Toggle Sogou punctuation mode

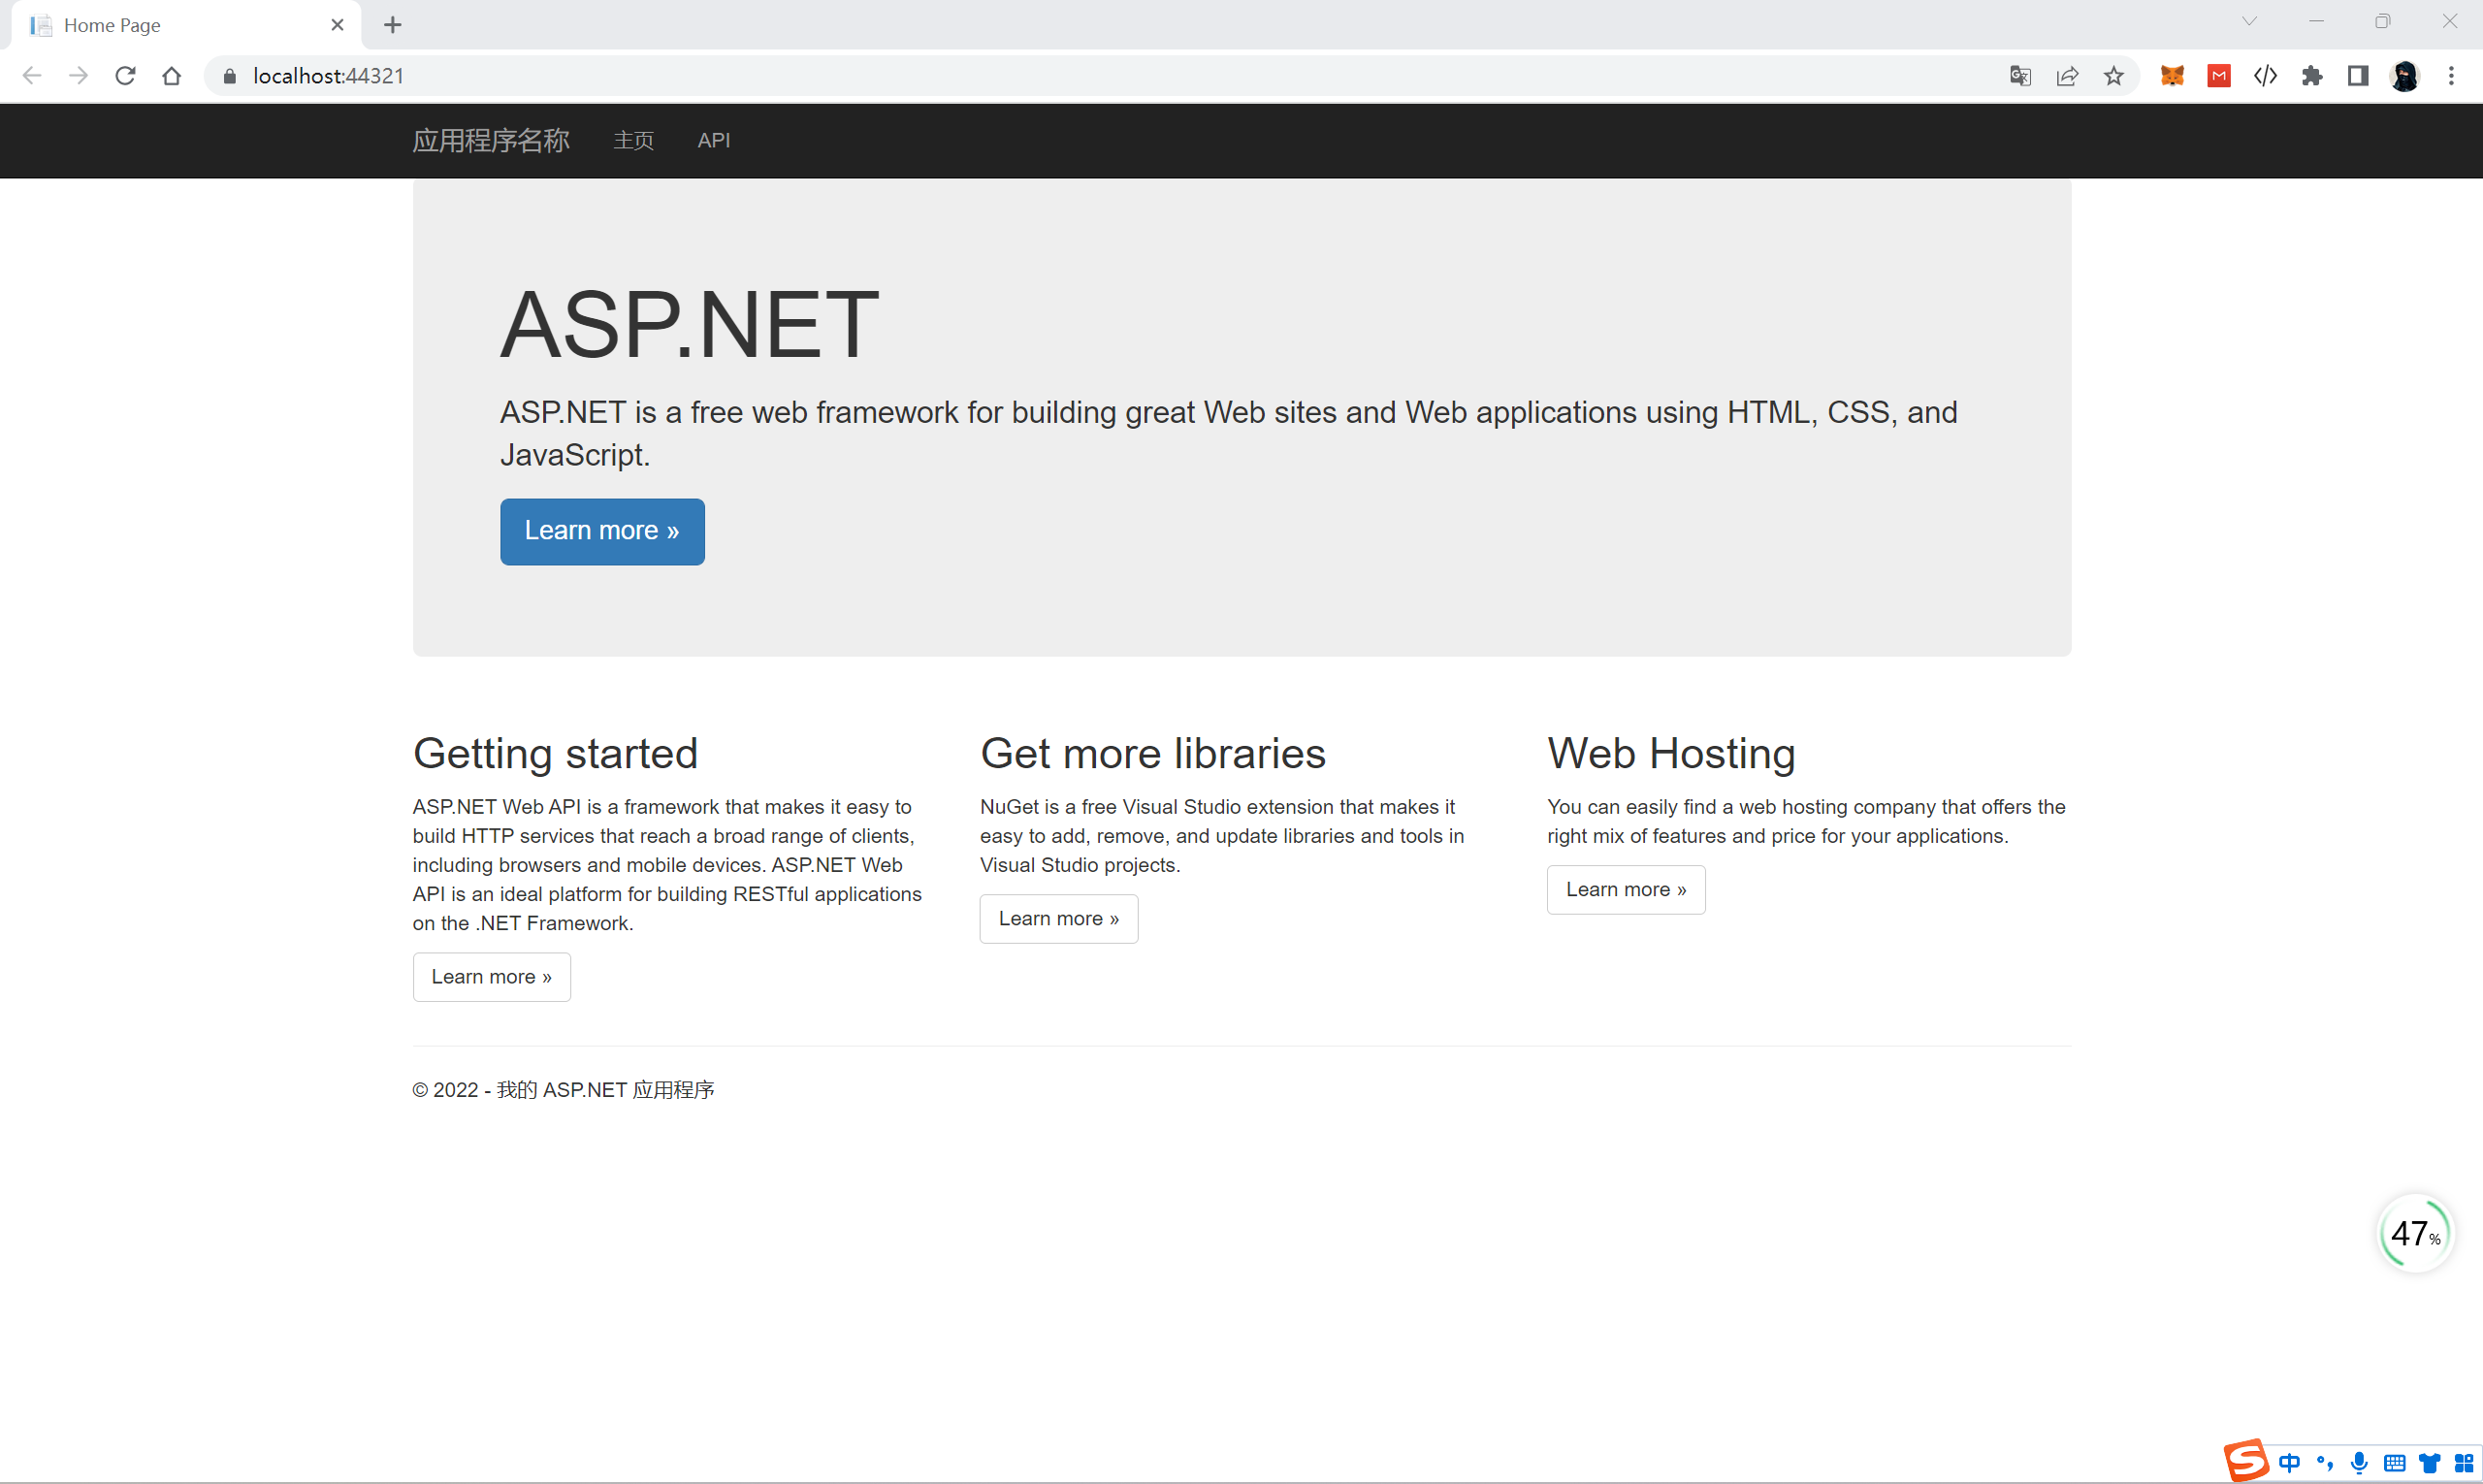point(2324,1463)
